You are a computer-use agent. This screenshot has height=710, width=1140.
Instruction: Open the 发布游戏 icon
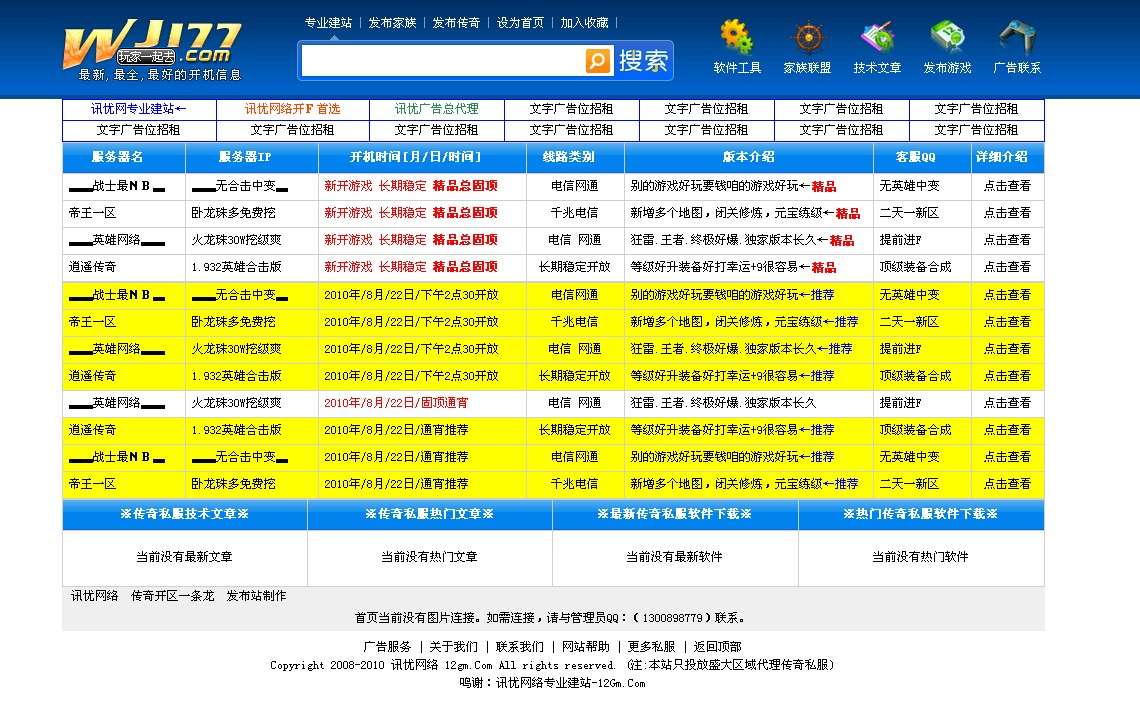(946, 38)
